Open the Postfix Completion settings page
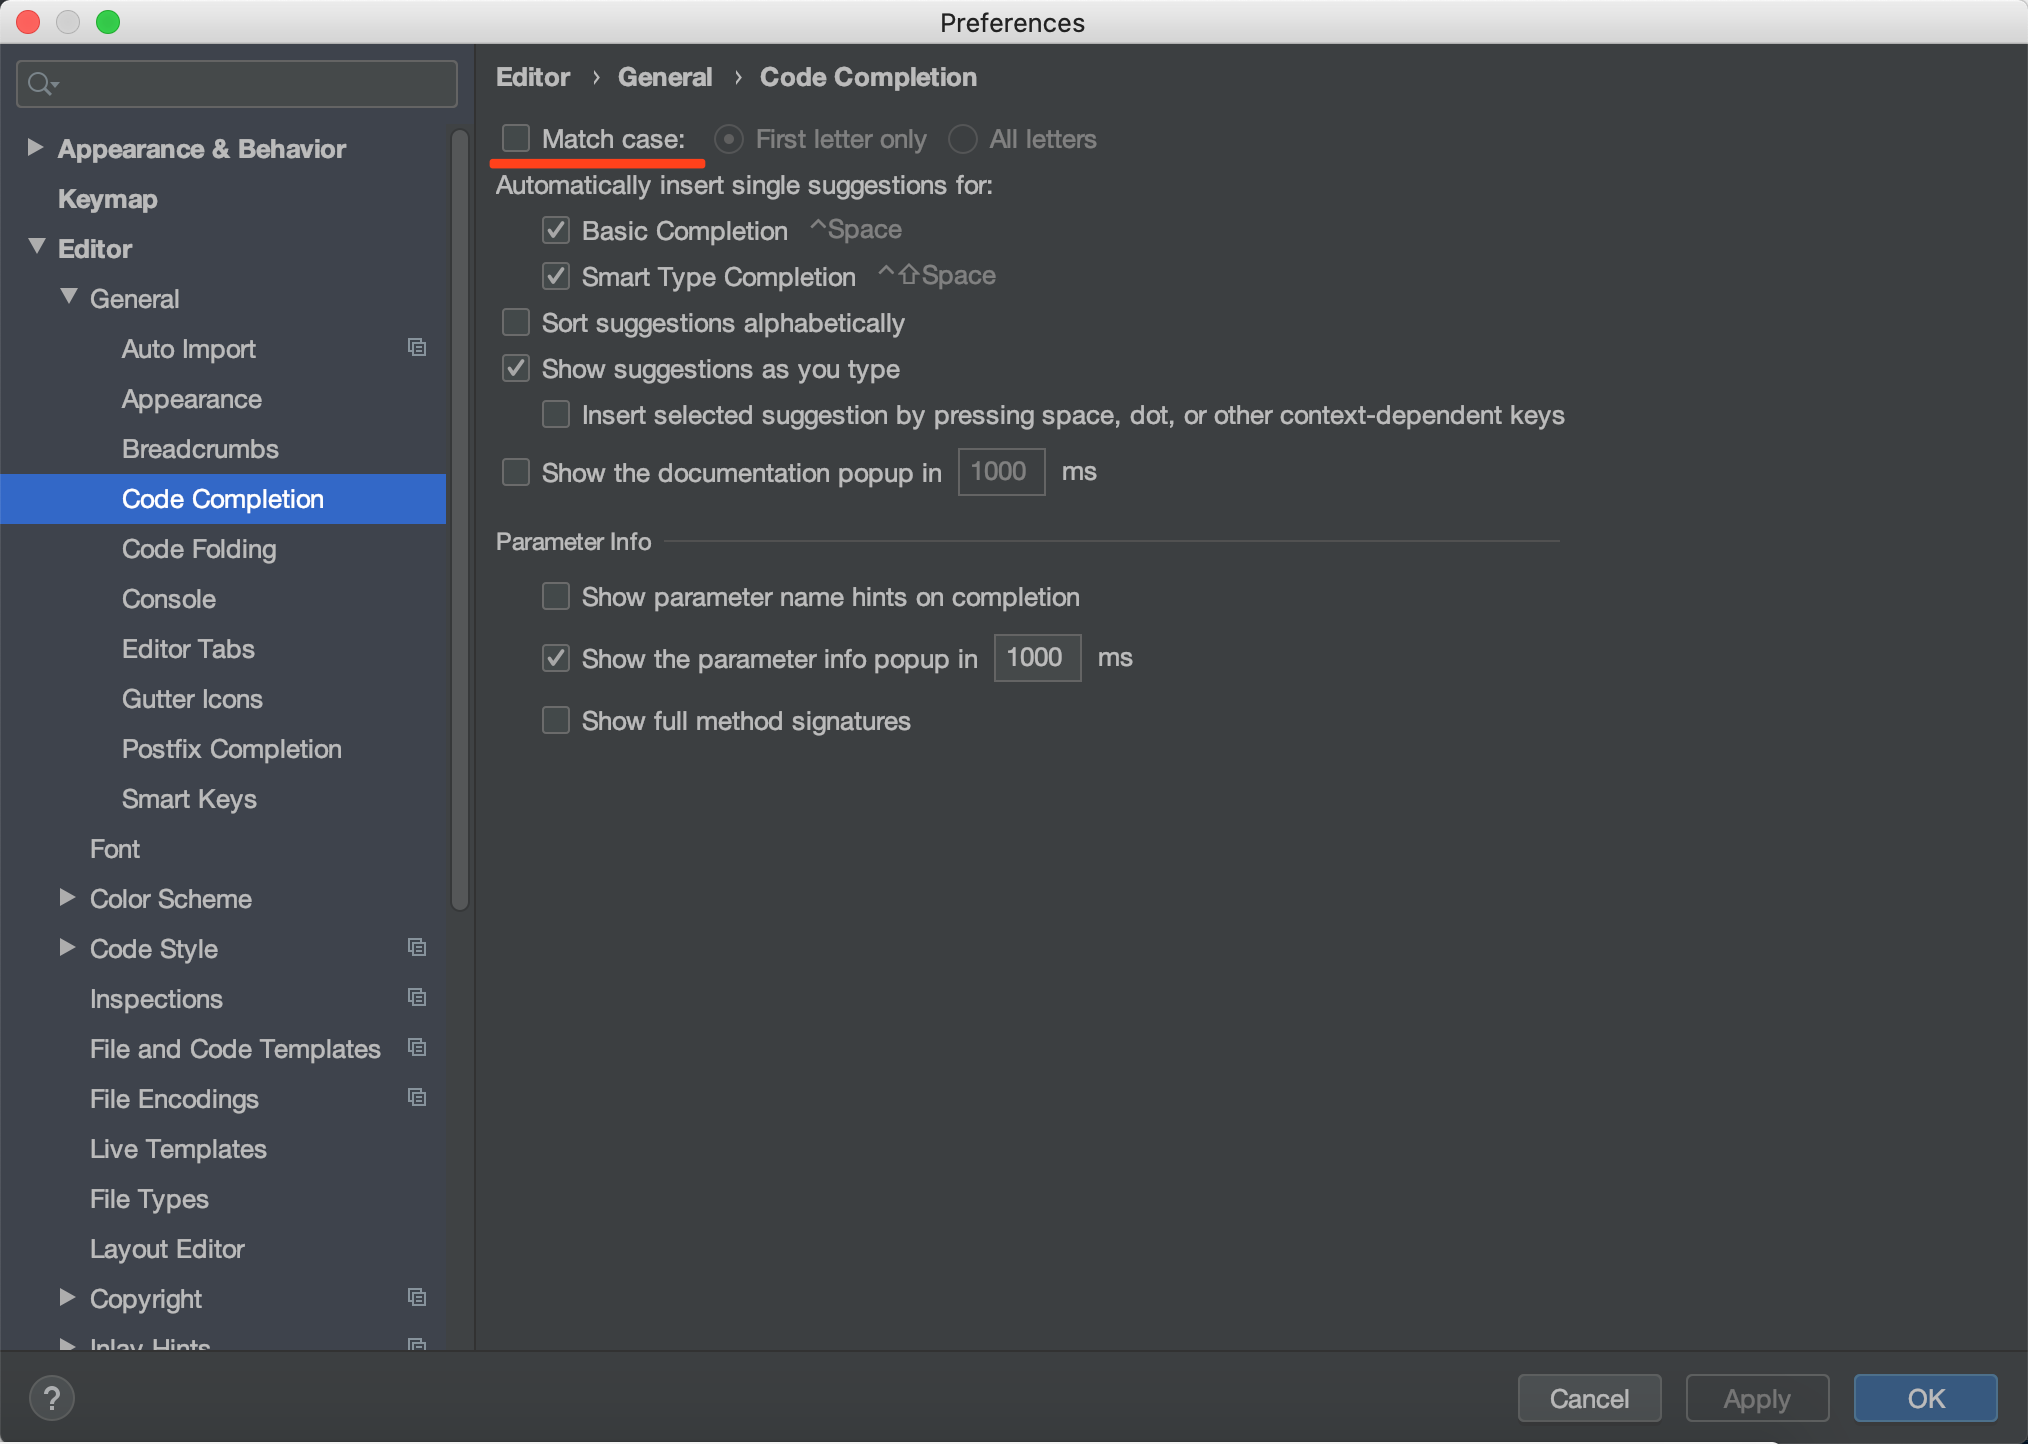2028x1444 pixels. point(231,749)
